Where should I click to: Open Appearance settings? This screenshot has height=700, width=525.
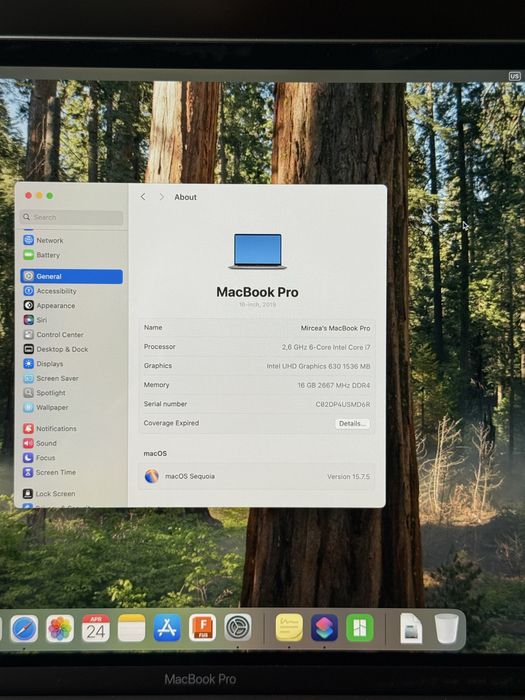tap(49, 306)
